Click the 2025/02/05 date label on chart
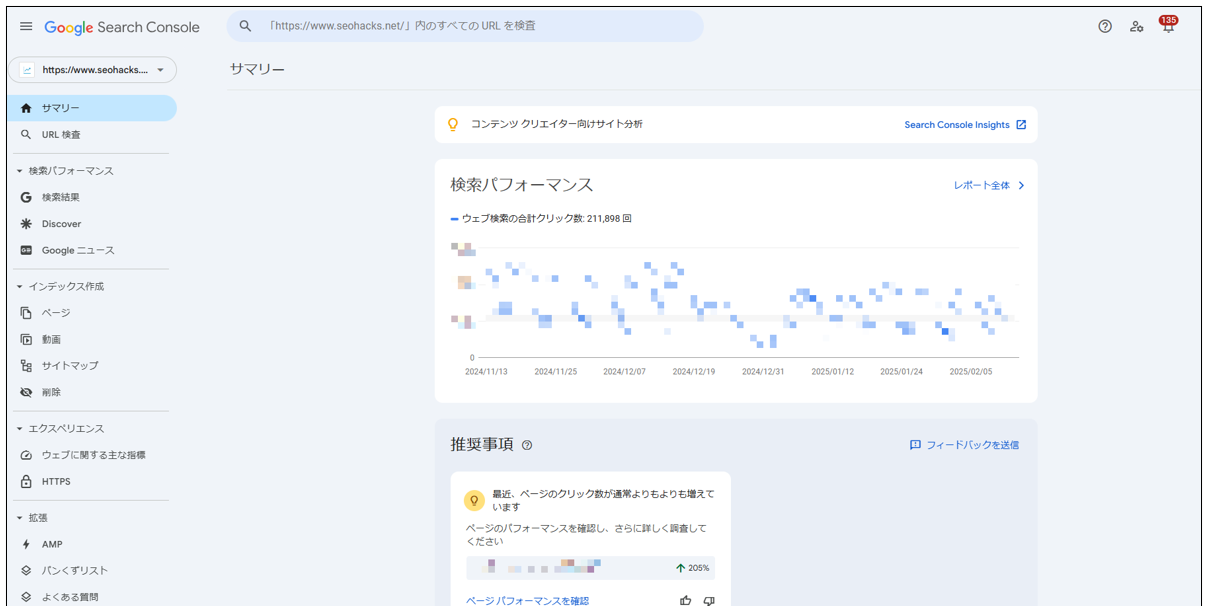Image resolution: width=1207 pixels, height=606 pixels. tap(970, 371)
